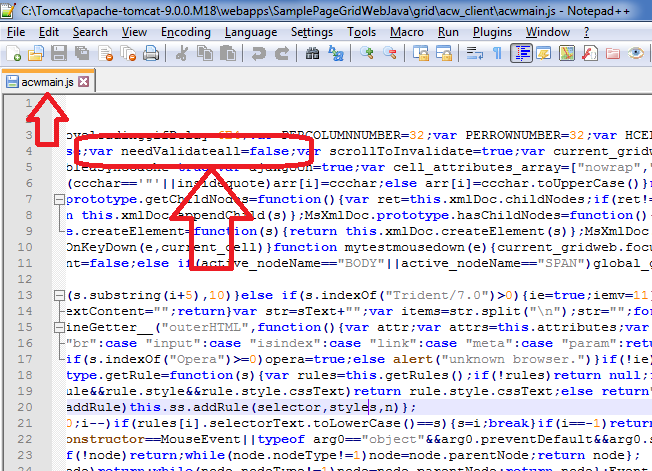Image resolution: width=652 pixels, height=471 pixels.
Task: Collapse the code fold at line 7
Action: coord(56,201)
